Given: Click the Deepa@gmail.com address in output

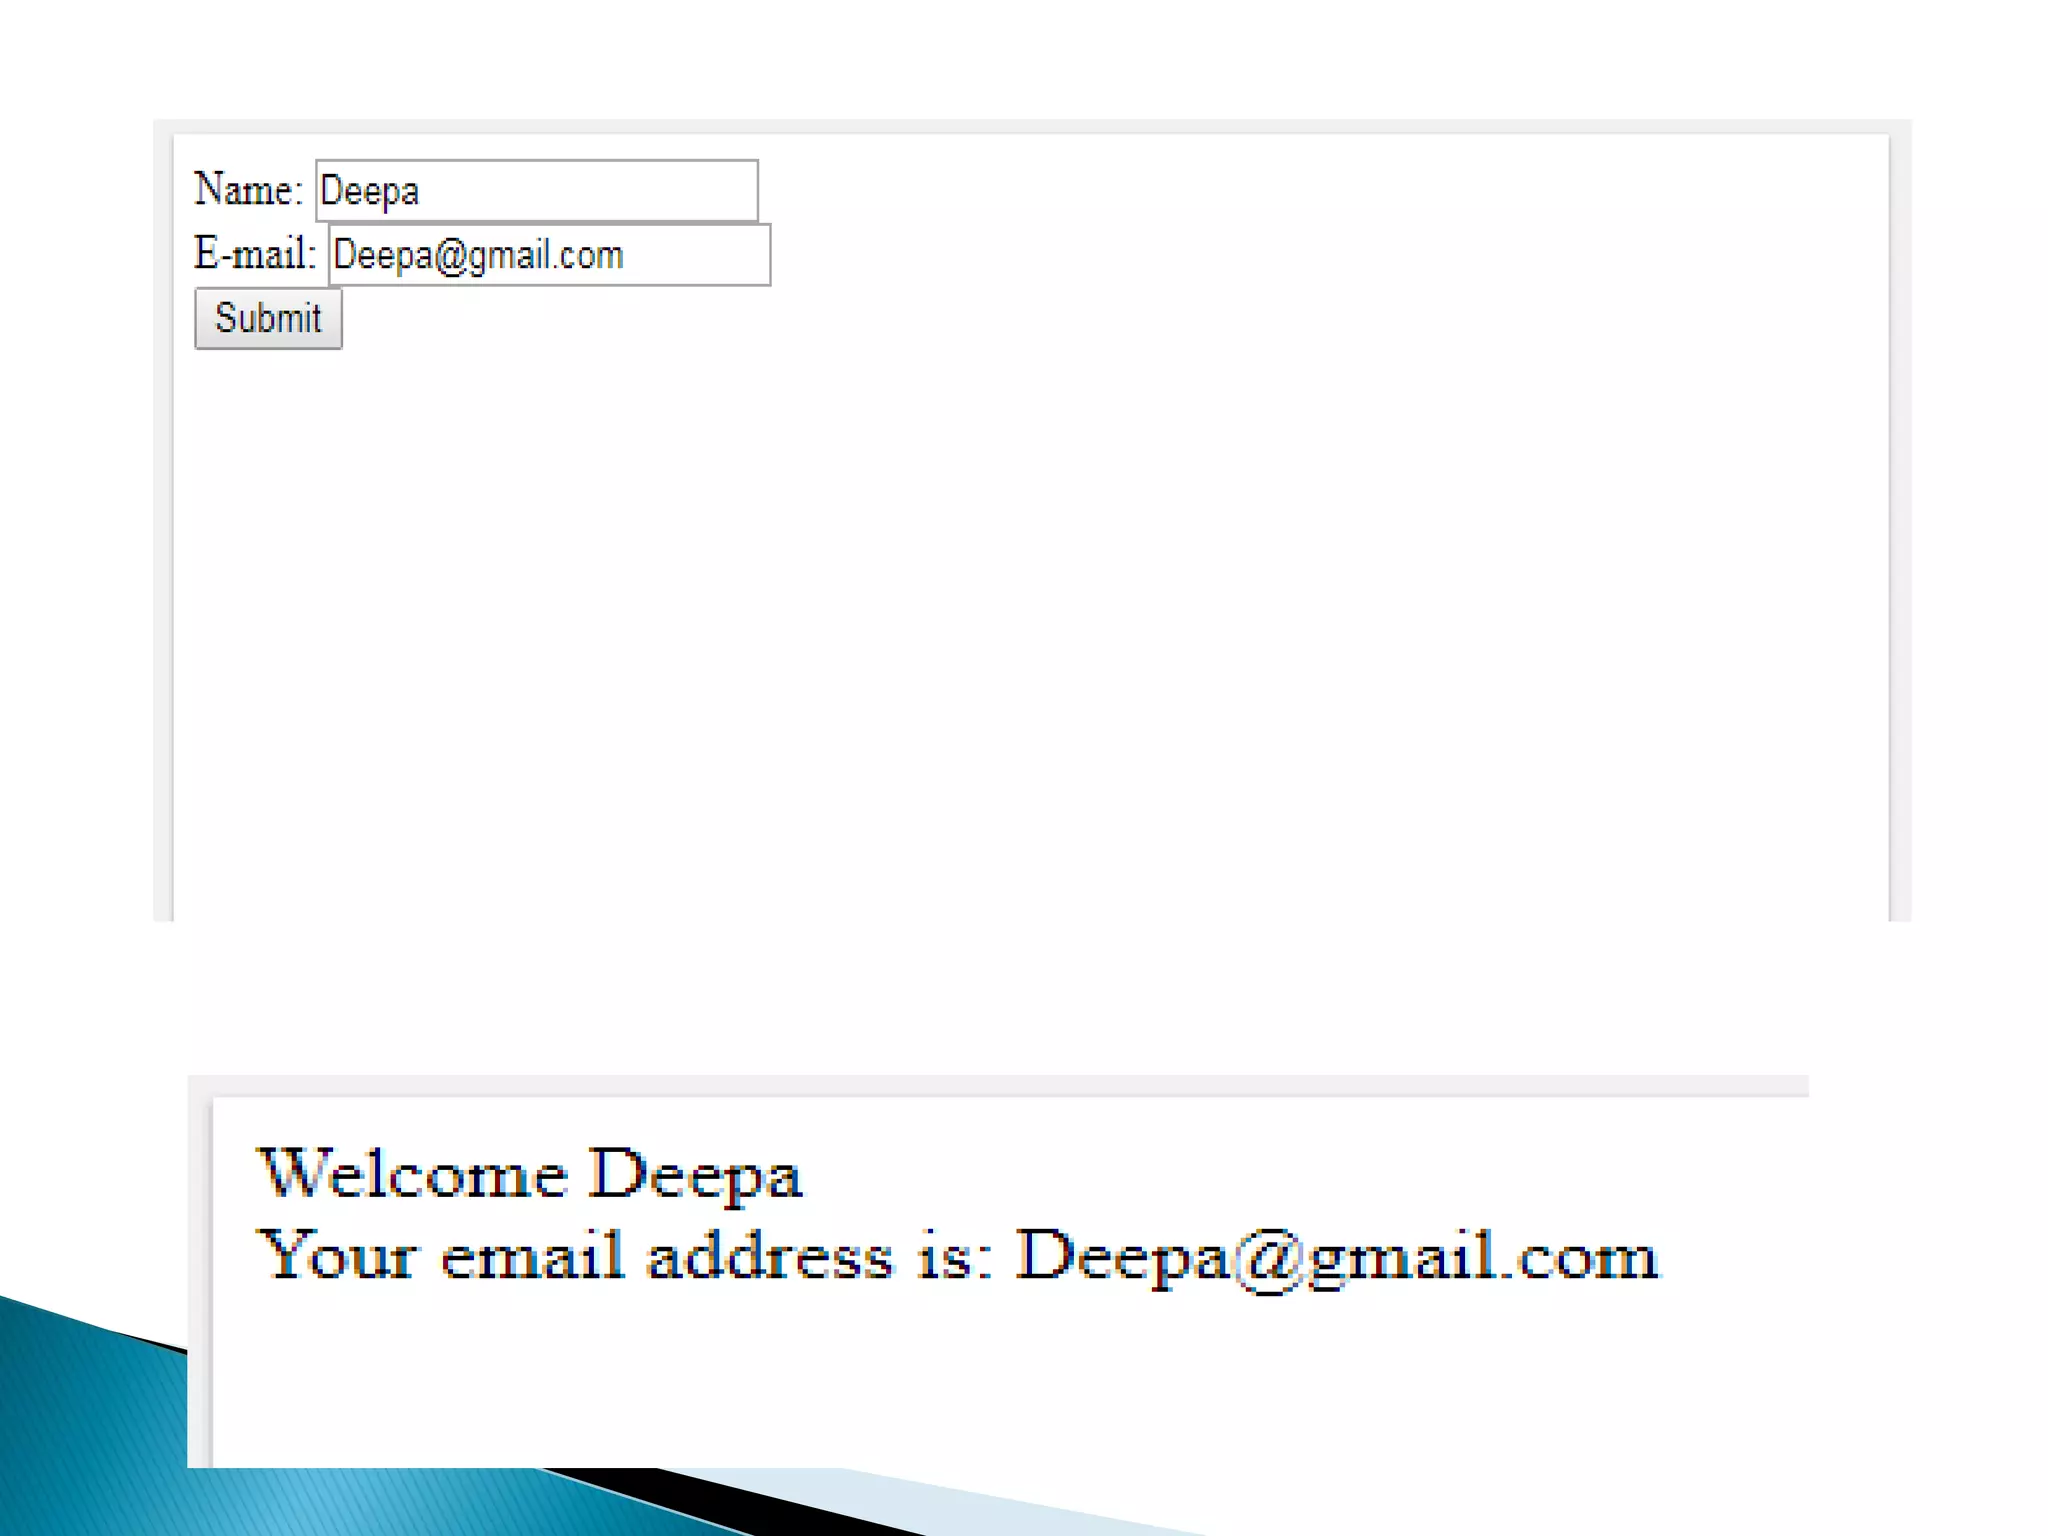Looking at the screenshot, I should point(1337,1256).
